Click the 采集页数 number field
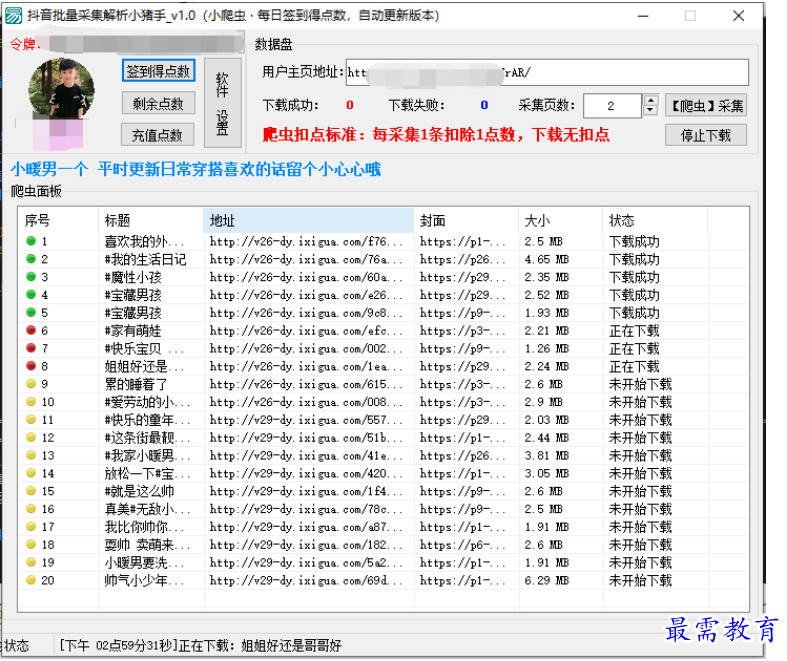Screen dimensions: 787x661 coord(612,106)
